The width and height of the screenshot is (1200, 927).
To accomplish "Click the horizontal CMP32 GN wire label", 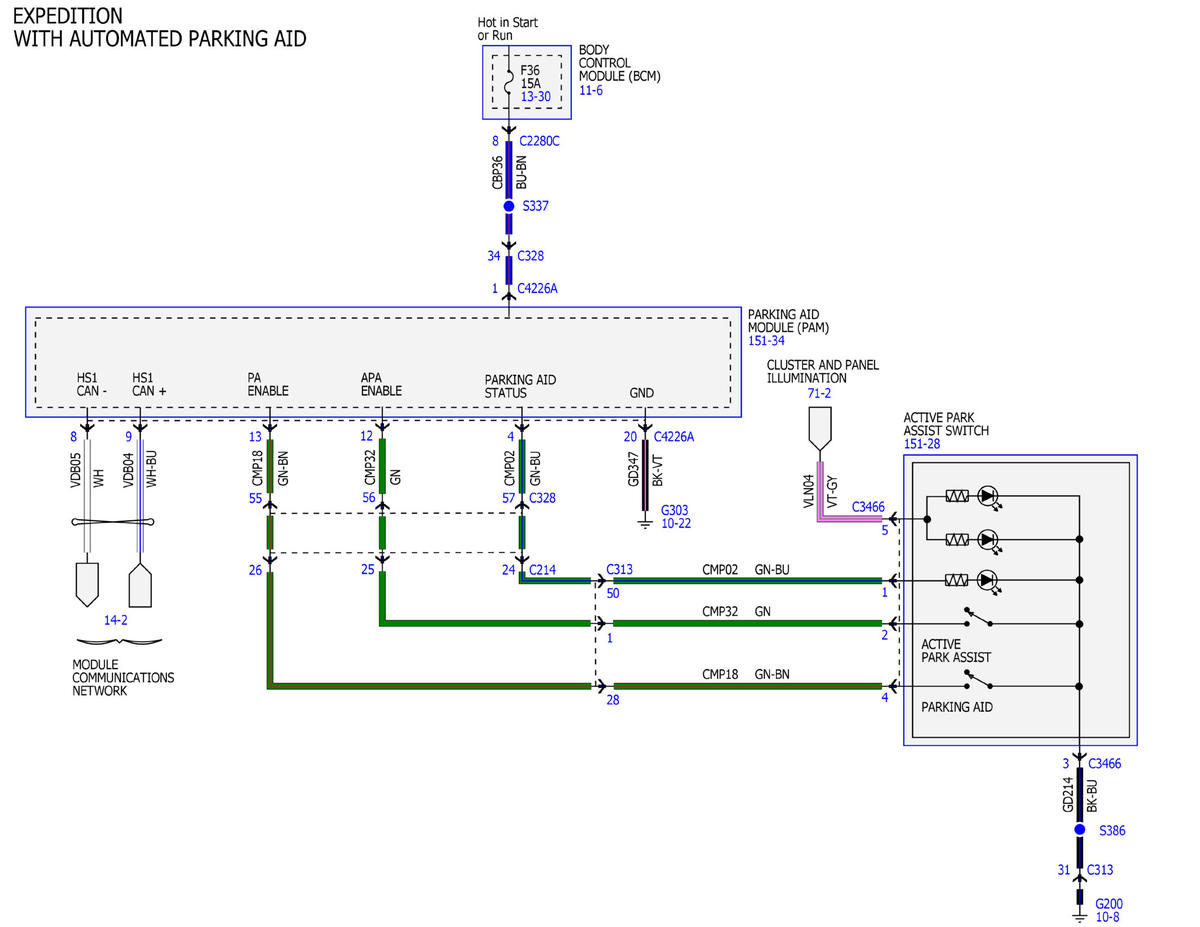I will 736,611.
